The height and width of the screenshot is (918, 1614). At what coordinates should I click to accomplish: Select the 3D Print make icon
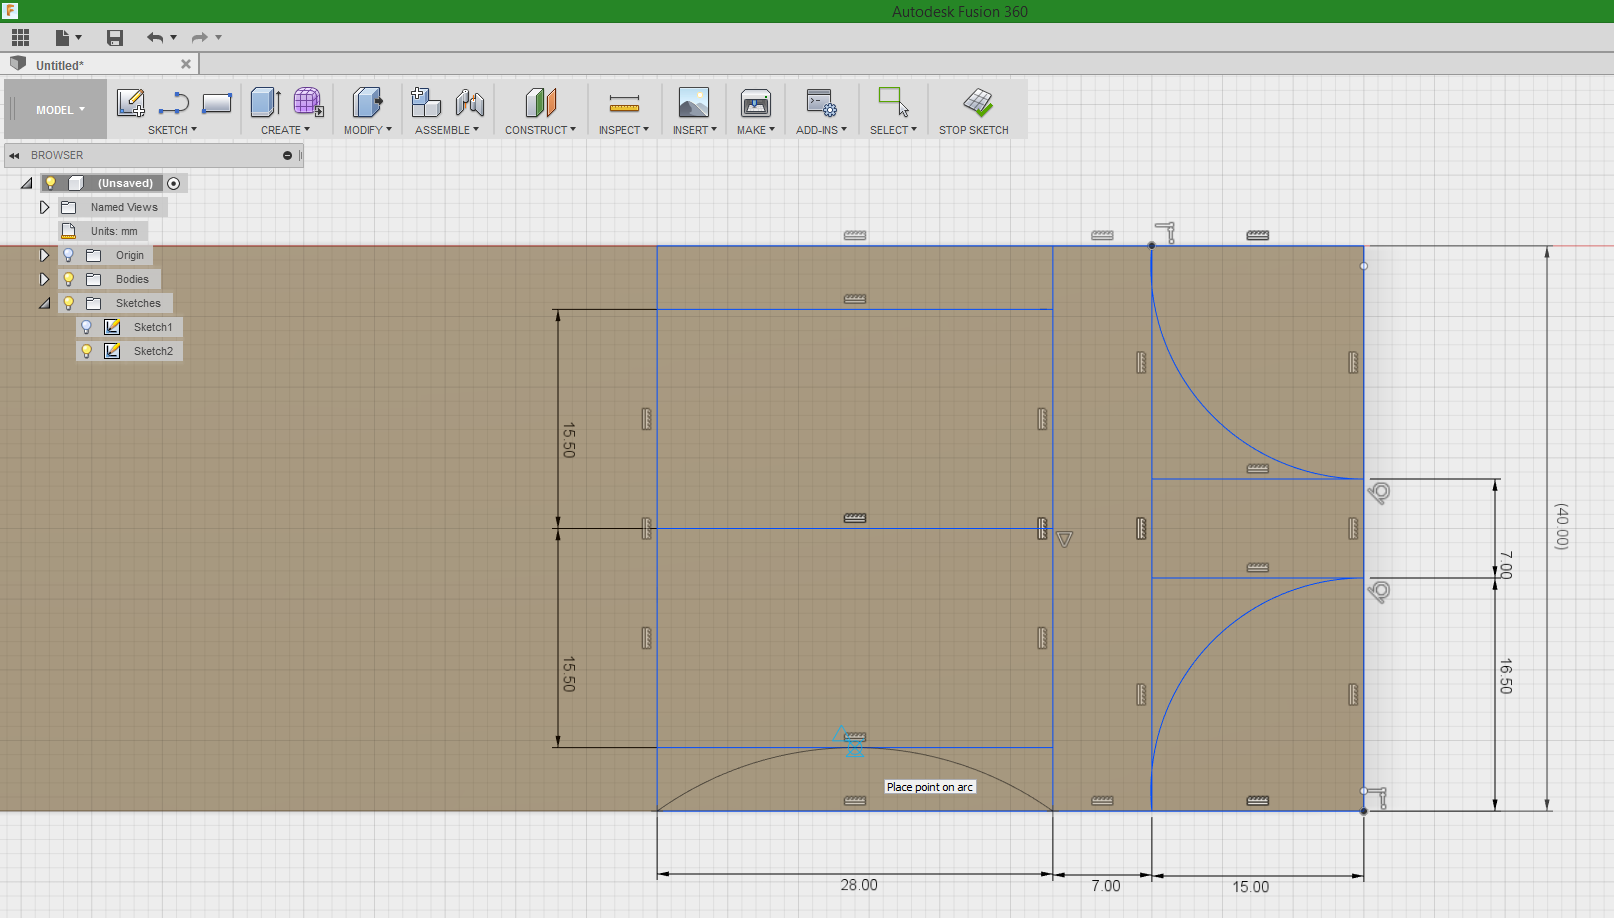coord(756,102)
